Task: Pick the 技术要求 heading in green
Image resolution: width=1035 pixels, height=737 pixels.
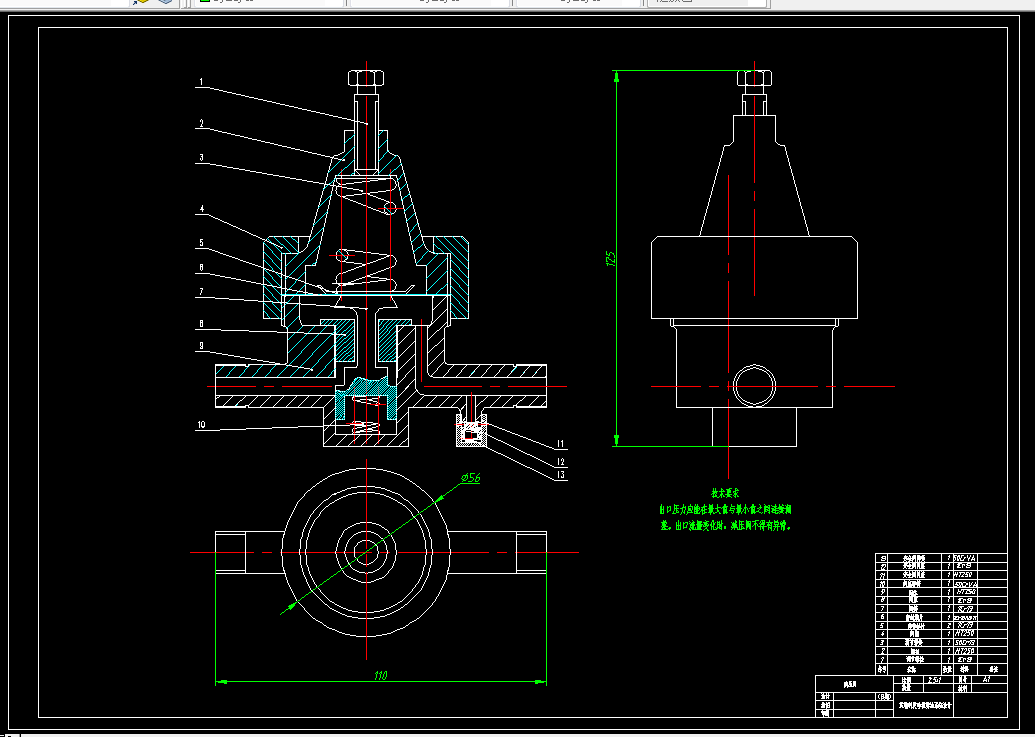Action: (725, 493)
